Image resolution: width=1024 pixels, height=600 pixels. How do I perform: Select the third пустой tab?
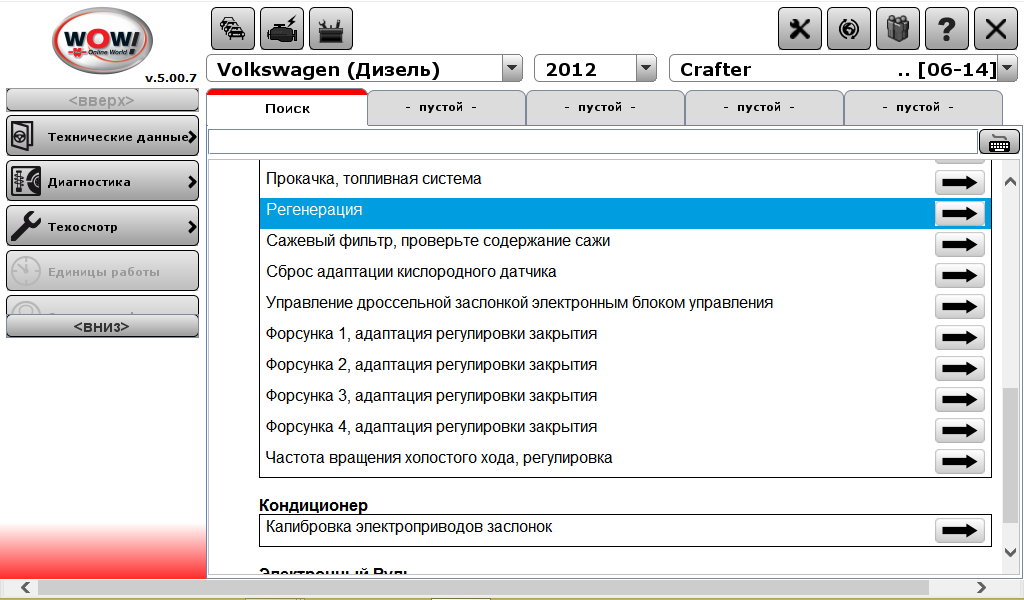coord(765,107)
